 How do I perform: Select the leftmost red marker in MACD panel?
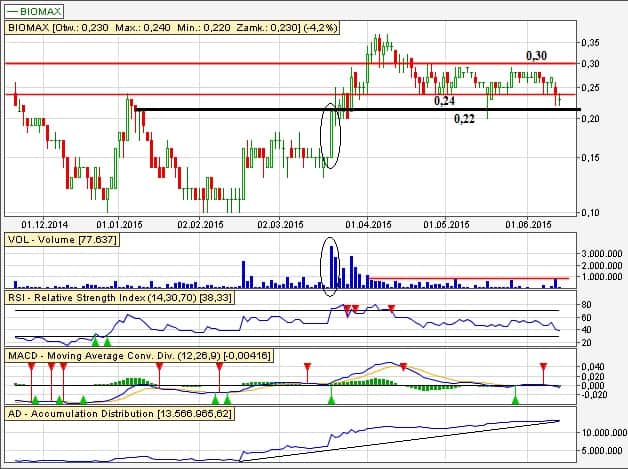pos(31,367)
